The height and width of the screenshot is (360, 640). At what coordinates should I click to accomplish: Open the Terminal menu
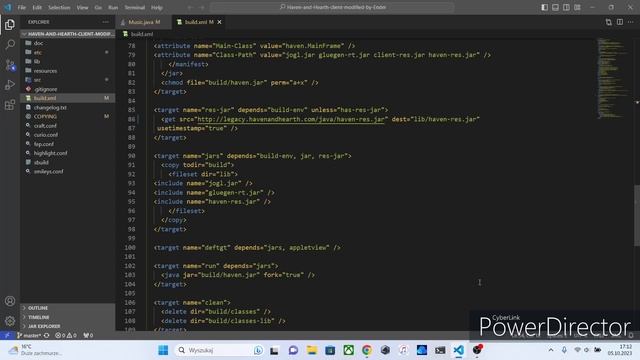134,7
